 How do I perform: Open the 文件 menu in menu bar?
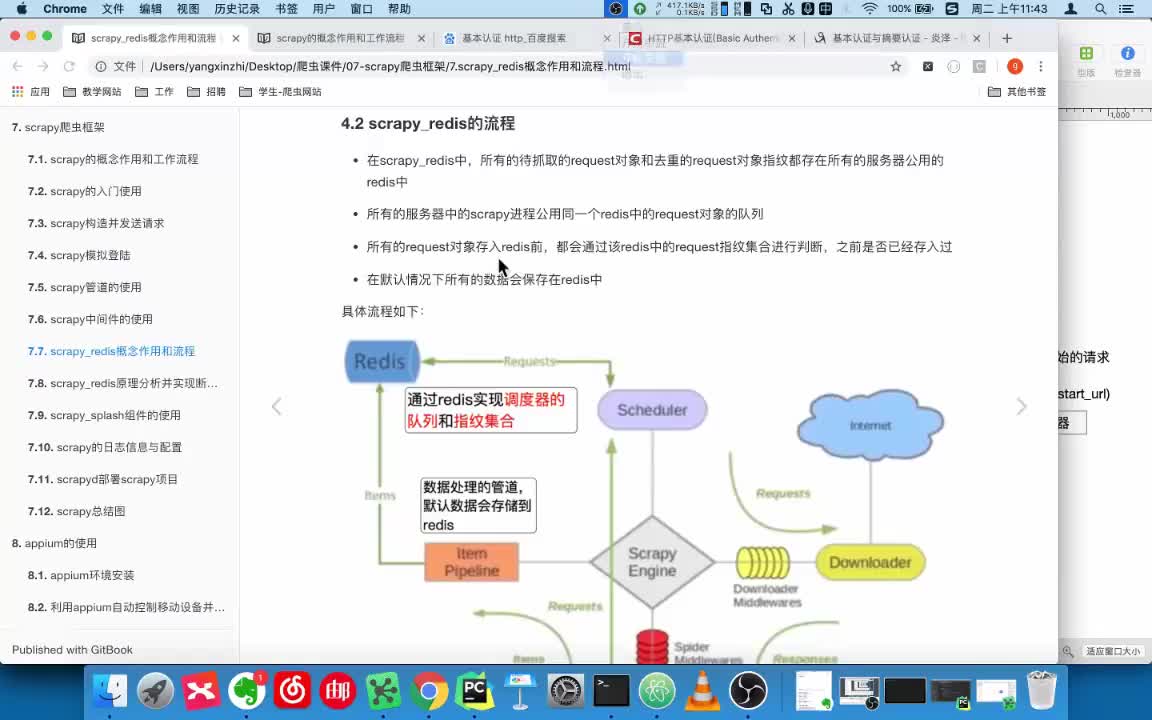[x=112, y=9]
